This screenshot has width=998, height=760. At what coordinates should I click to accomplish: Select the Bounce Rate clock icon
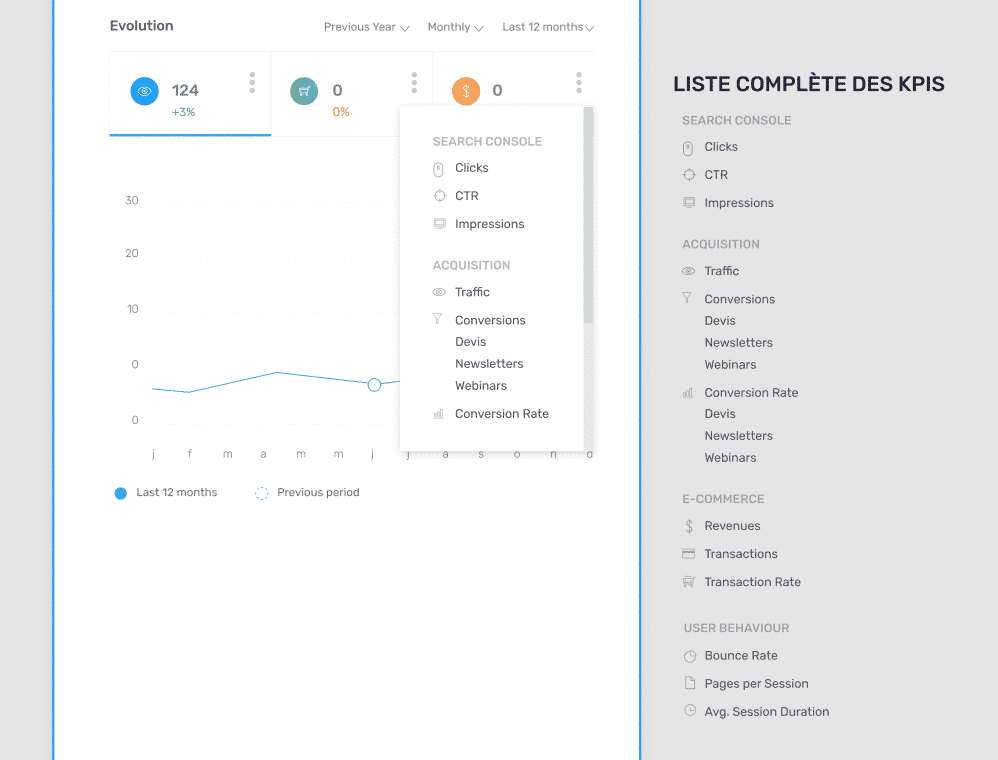pos(690,655)
